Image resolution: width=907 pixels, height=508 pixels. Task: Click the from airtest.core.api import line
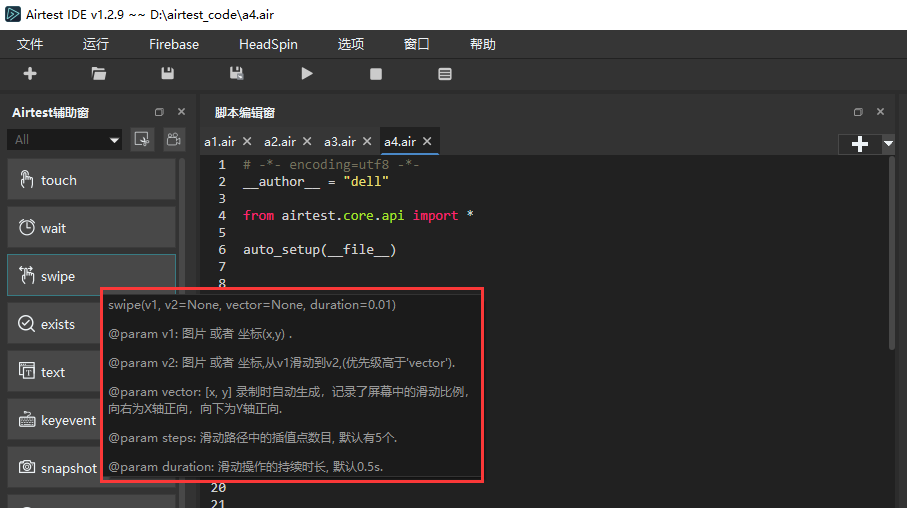(x=359, y=215)
